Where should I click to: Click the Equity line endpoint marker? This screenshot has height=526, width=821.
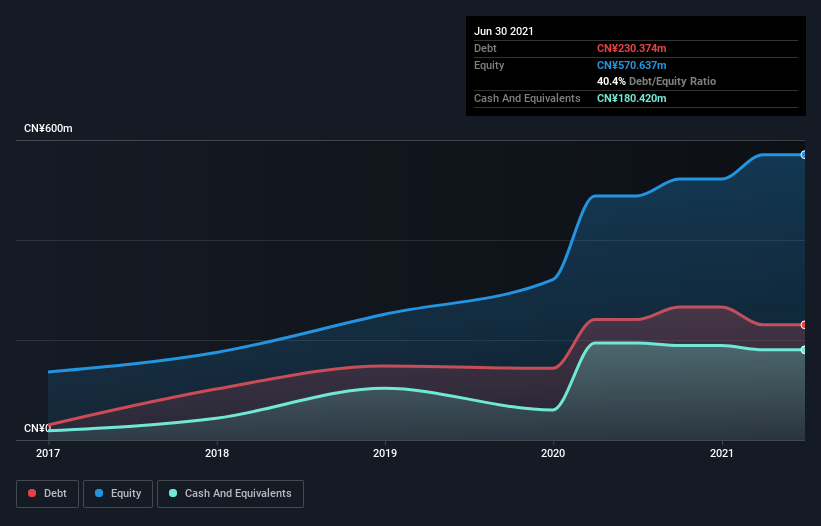(x=804, y=155)
